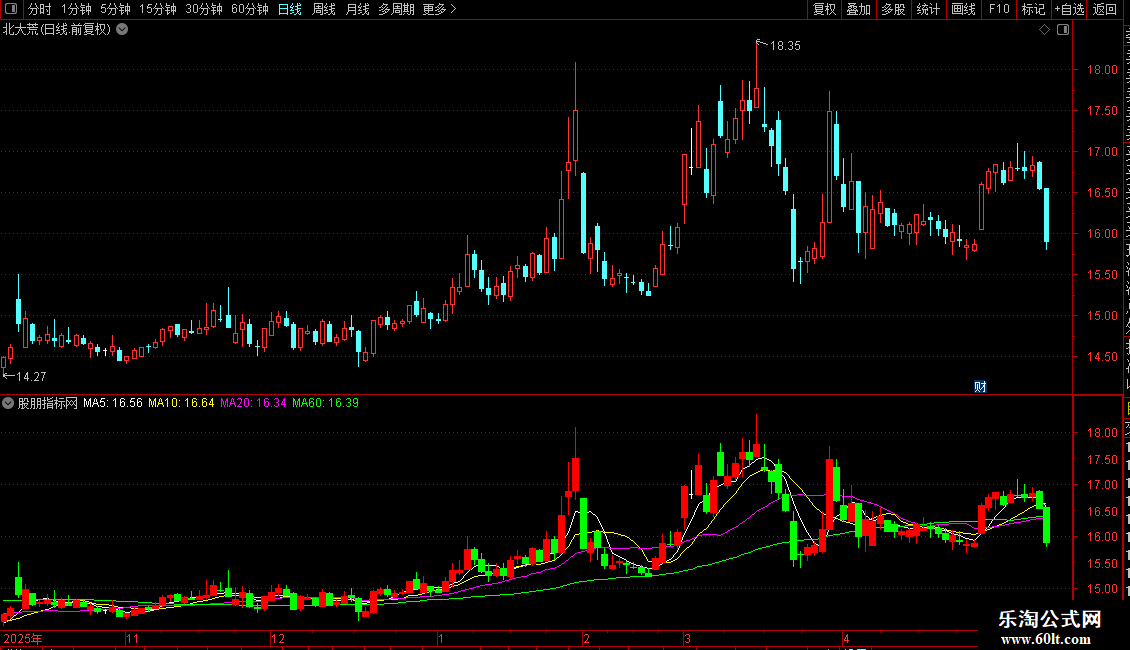Open the 更多 periods expander
The width and height of the screenshot is (1130, 650).
pos(439,9)
